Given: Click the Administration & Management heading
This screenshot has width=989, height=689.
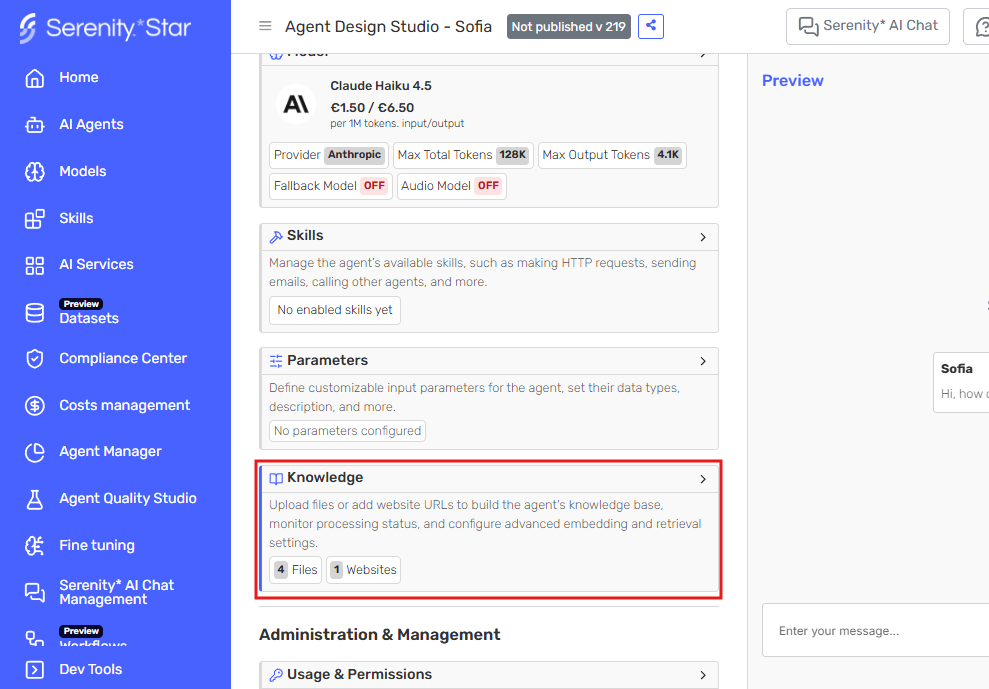Looking at the screenshot, I should point(380,635).
